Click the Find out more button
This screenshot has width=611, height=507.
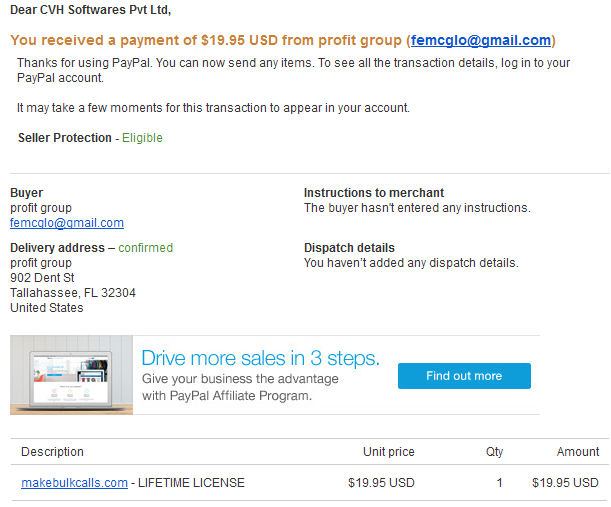click(x=464, y=376)
